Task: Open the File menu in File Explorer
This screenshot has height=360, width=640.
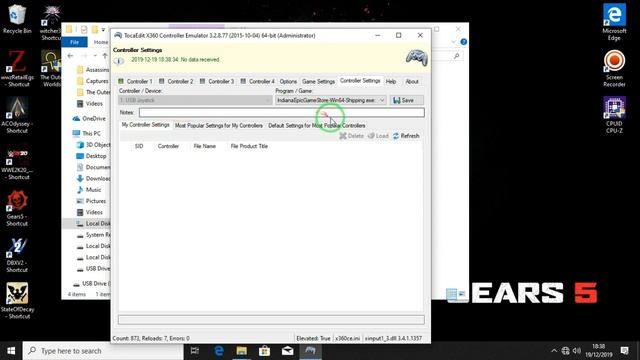Action: 74,42
